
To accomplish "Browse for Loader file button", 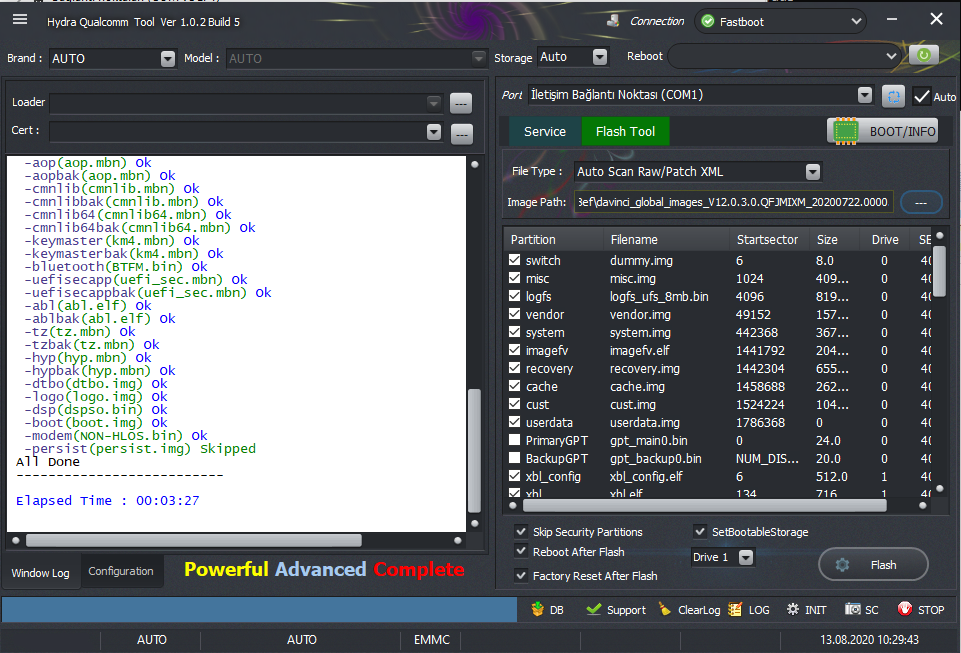I will click(x=461, y=104).
